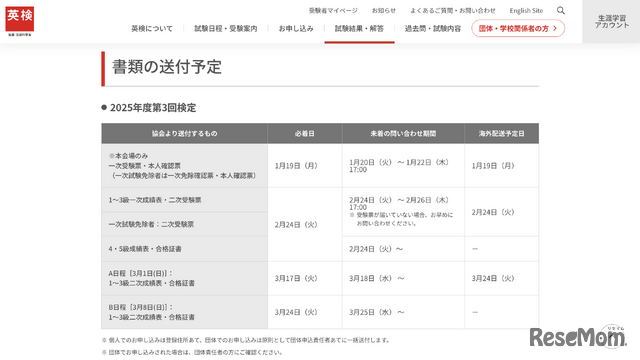Click footnote about 団体責任者の方にご確認
Image resolution: width=640 pixels, height=360 pixels.
(192, 352)
